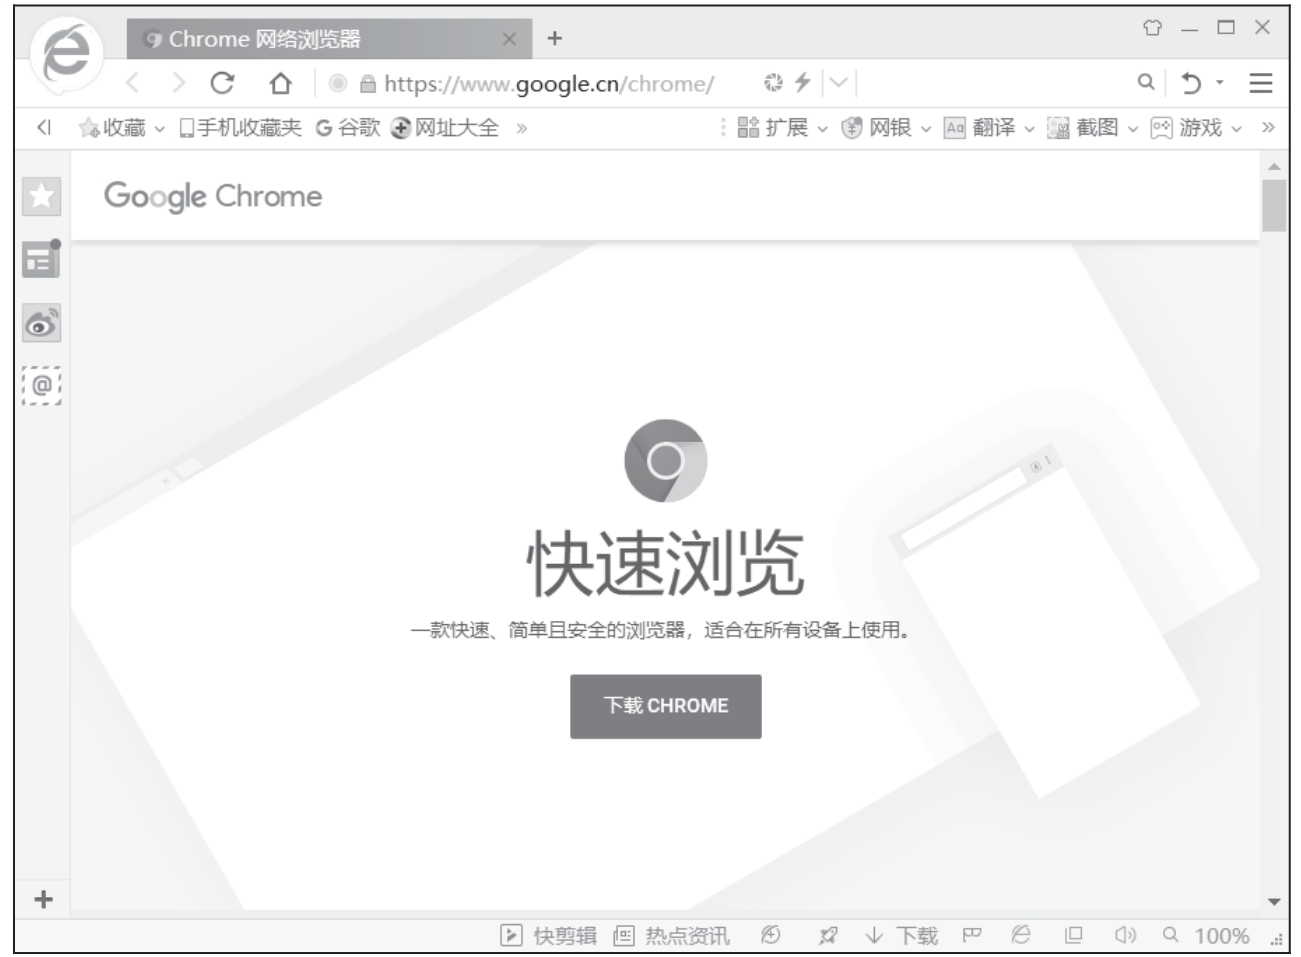1301x957 pixels.
Task: Click the padlock security icon
Action: [x=367, y=84]
